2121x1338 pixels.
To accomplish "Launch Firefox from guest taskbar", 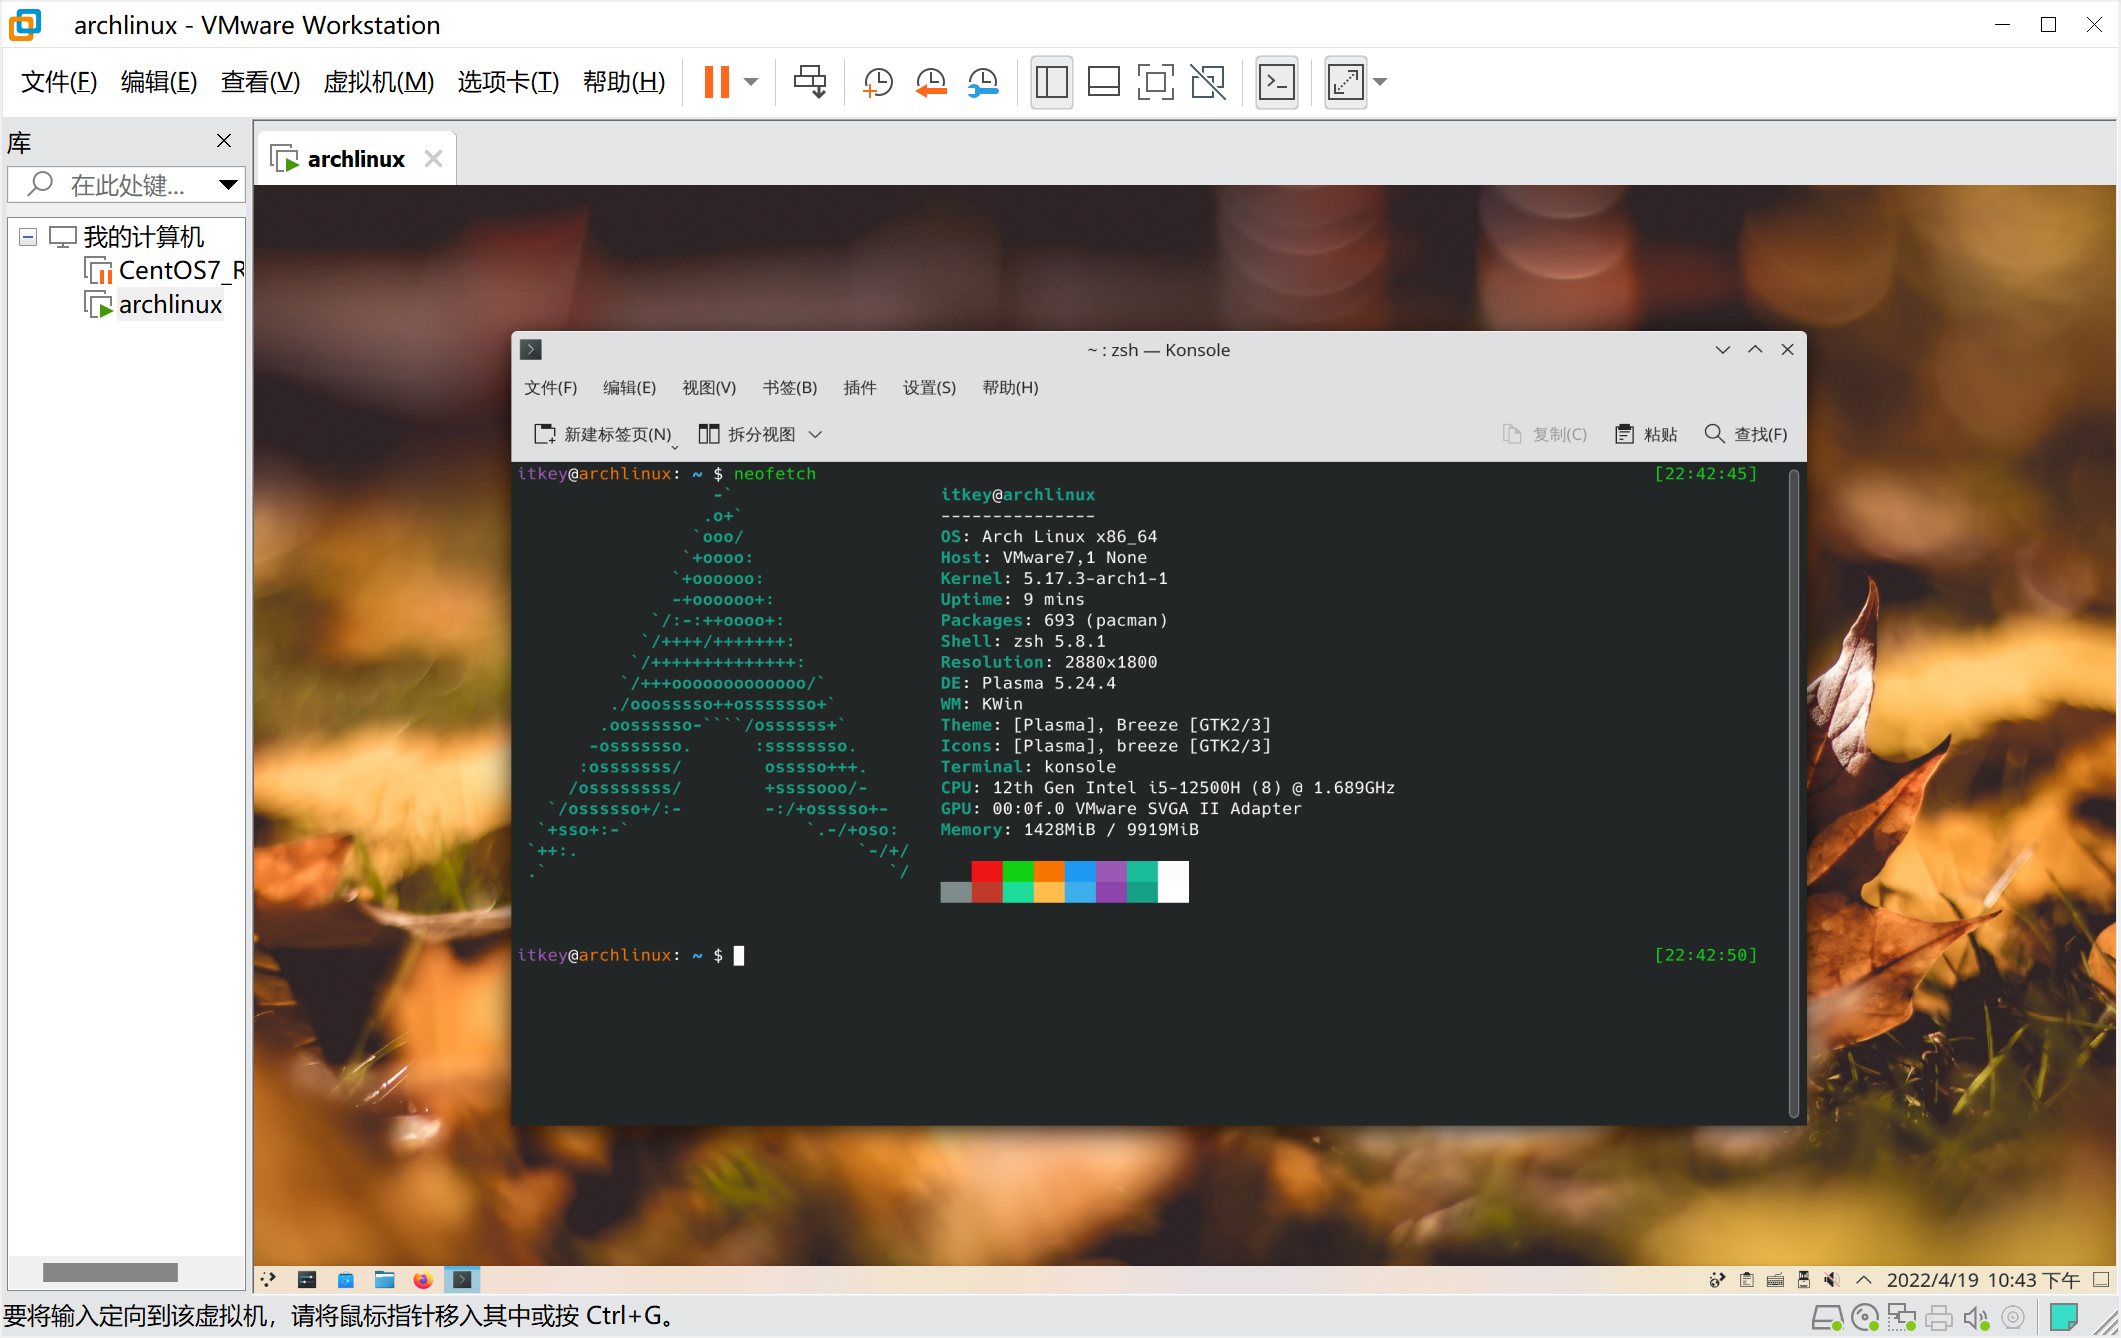I will [x=423, y=1280].
